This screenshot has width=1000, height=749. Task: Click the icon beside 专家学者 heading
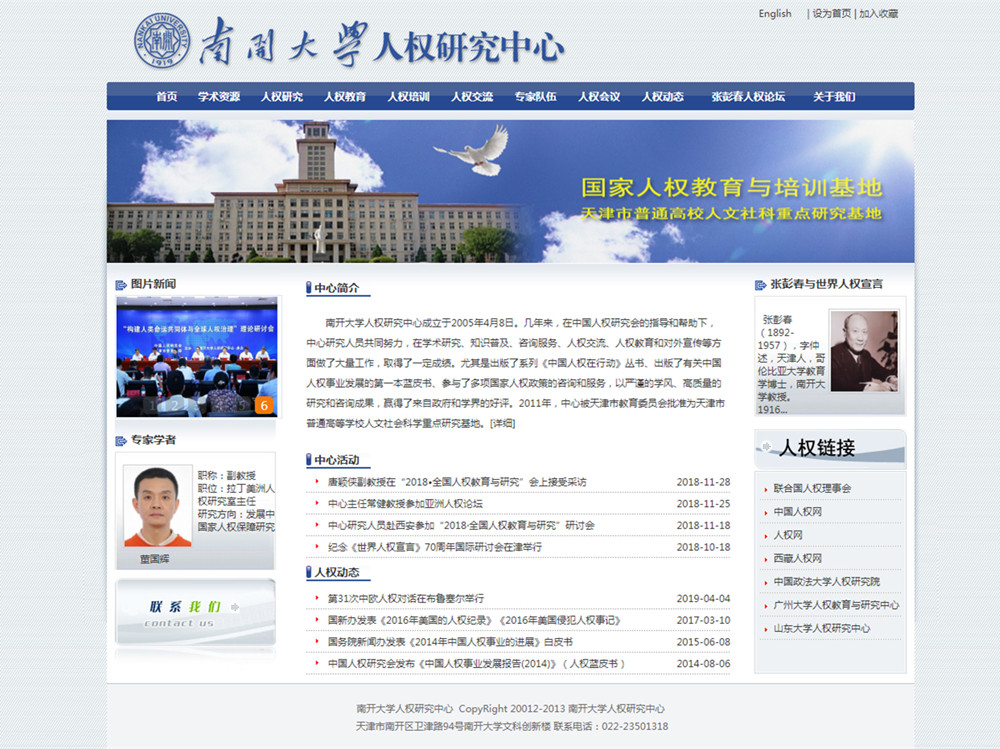pyautogui.click(x=121, y=440)
